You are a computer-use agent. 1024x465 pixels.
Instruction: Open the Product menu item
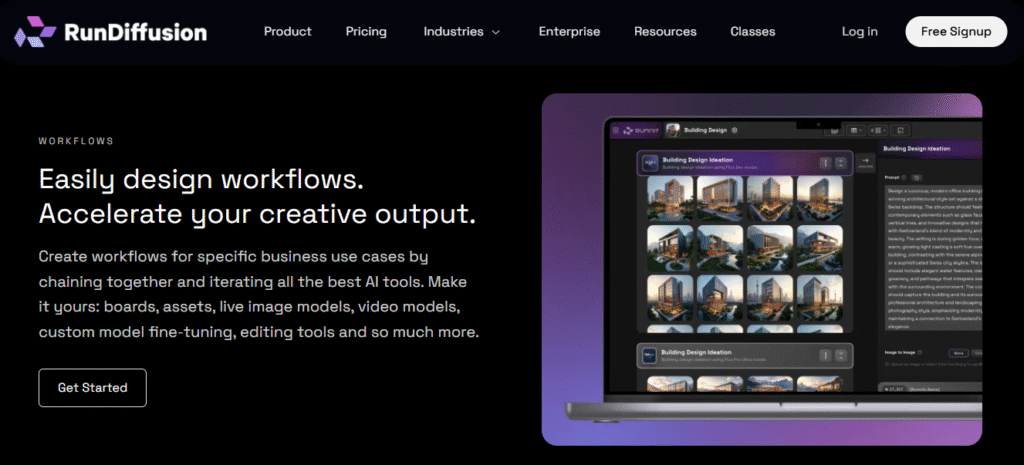click(x=287, y=32)
